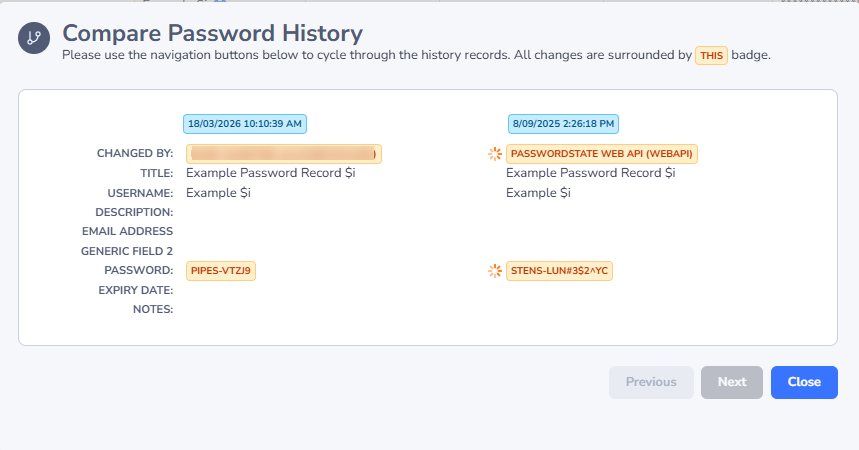Click the blurred Changed By badge
The image size is (859, 450).
(284, 154)
